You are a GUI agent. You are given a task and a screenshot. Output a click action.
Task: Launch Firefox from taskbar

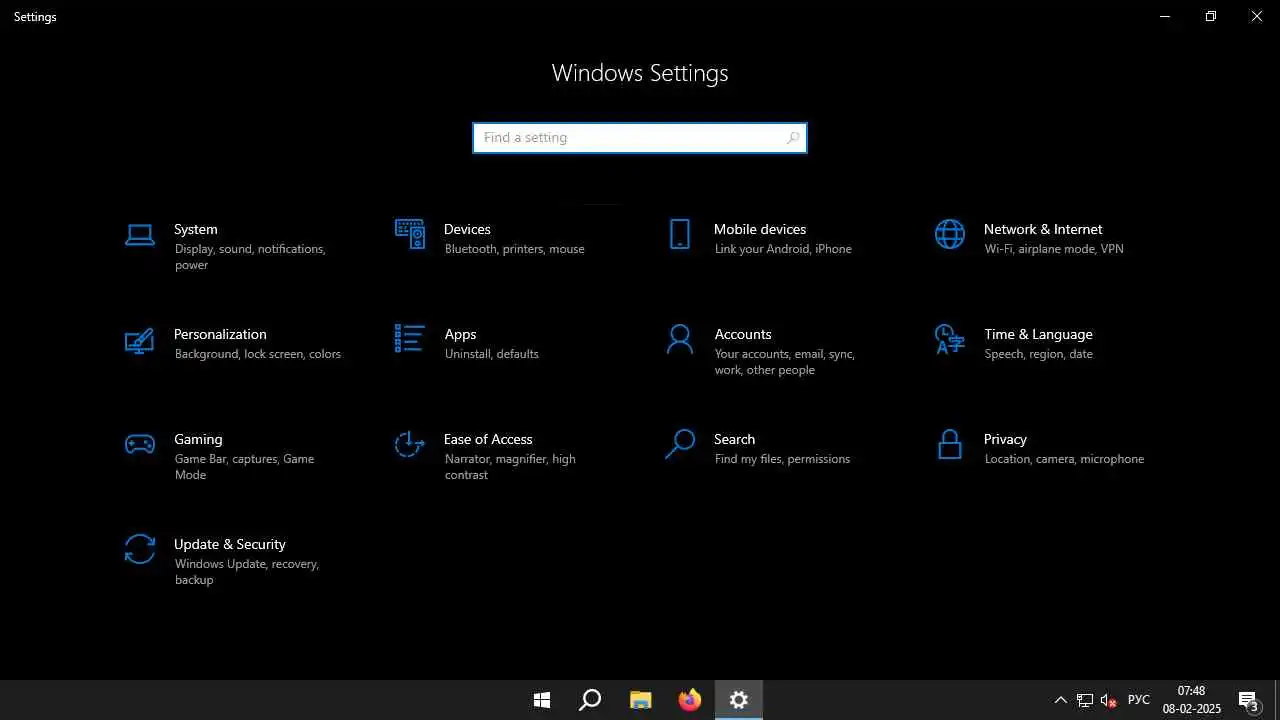(690, 700)
